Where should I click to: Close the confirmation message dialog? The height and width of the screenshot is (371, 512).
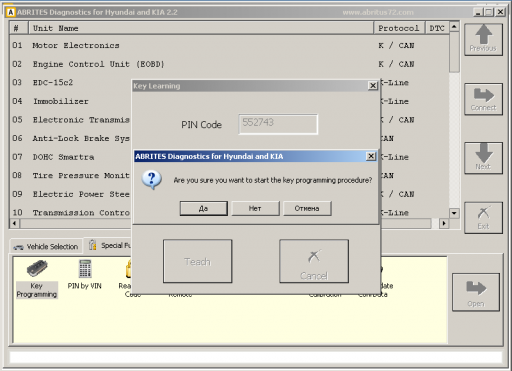[371, 156]
